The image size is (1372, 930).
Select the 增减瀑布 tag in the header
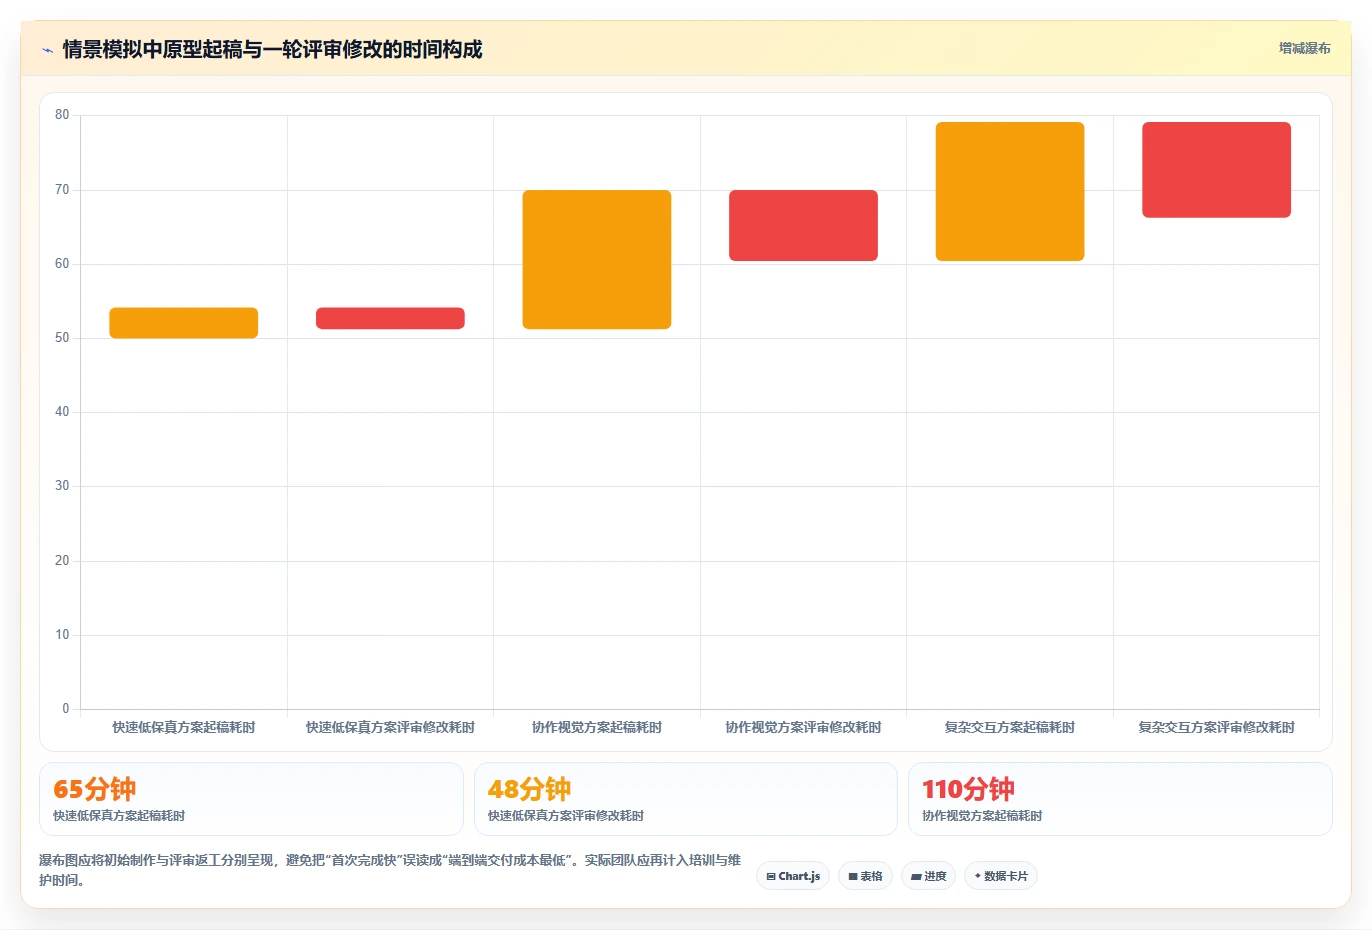coord(1305,48)
